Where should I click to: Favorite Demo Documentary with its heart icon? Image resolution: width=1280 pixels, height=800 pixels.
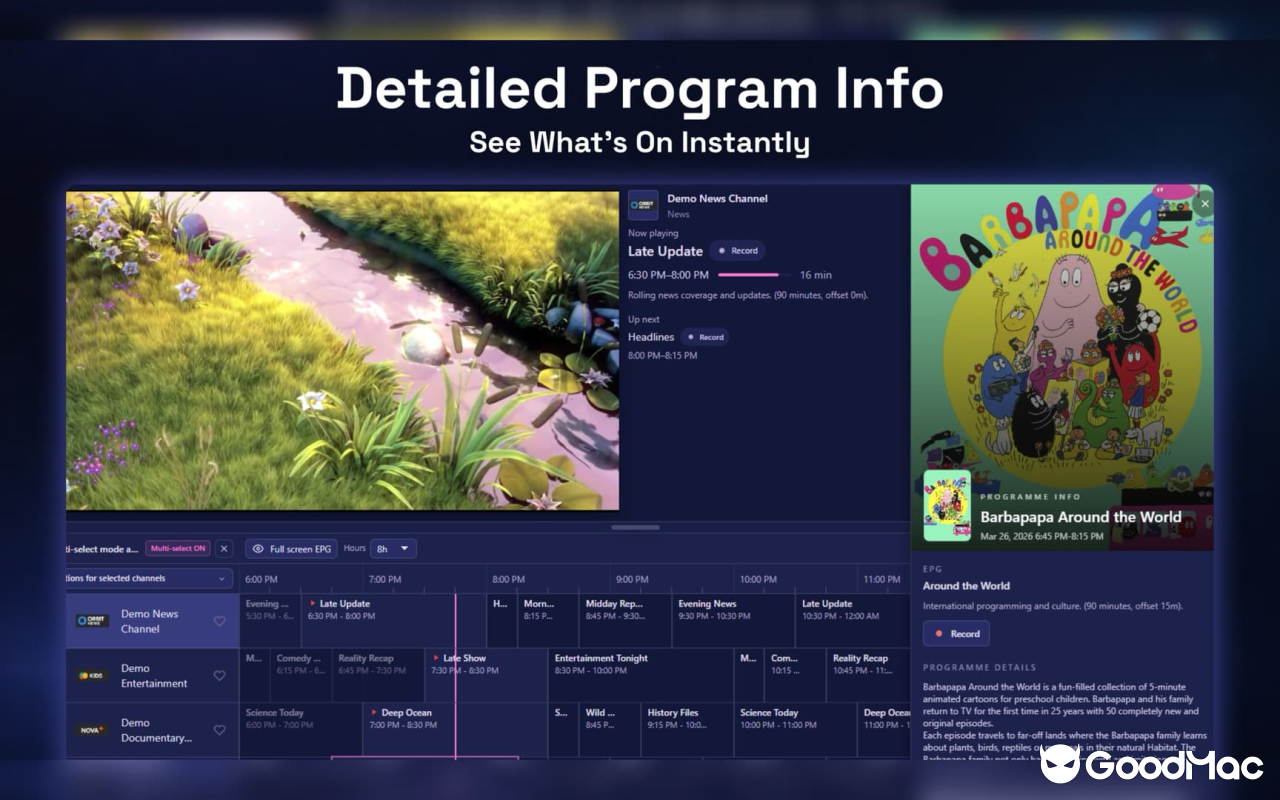[x=219, y=730]
